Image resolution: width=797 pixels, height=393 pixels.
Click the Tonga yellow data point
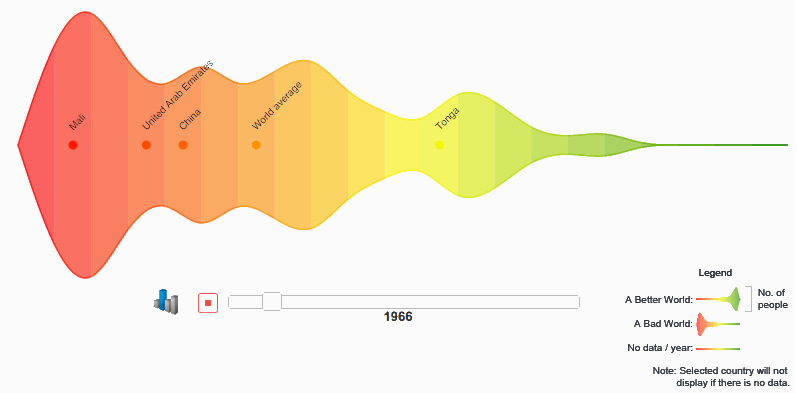click(440, 145)
